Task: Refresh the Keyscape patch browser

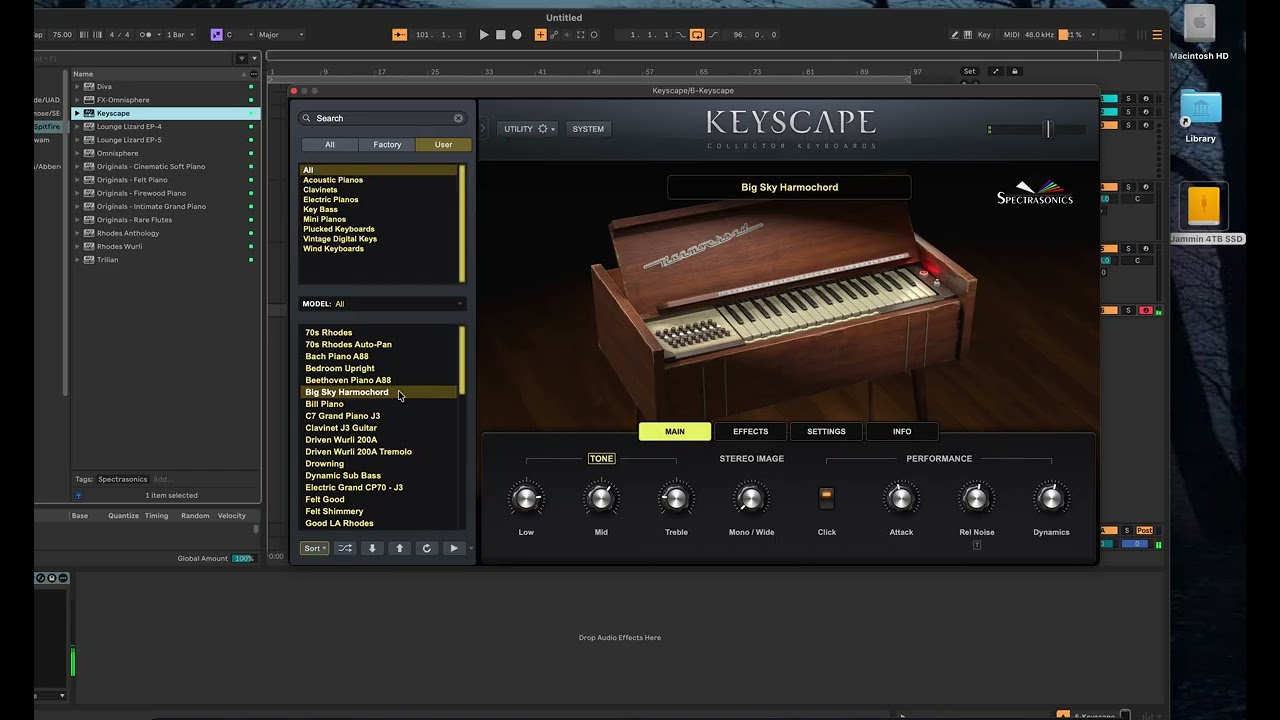Action: pyautogui.click(x=427, y=548)
